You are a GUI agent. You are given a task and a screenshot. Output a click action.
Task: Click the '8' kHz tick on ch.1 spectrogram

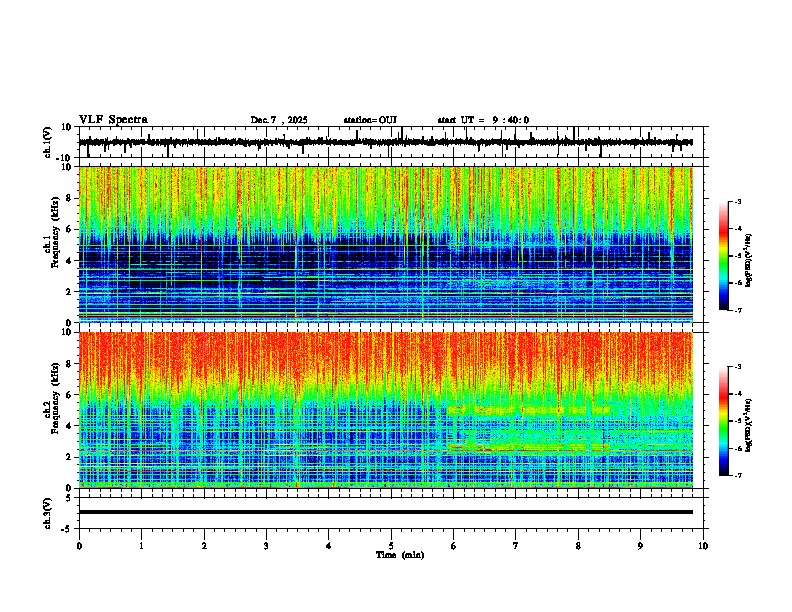point(70,198)
